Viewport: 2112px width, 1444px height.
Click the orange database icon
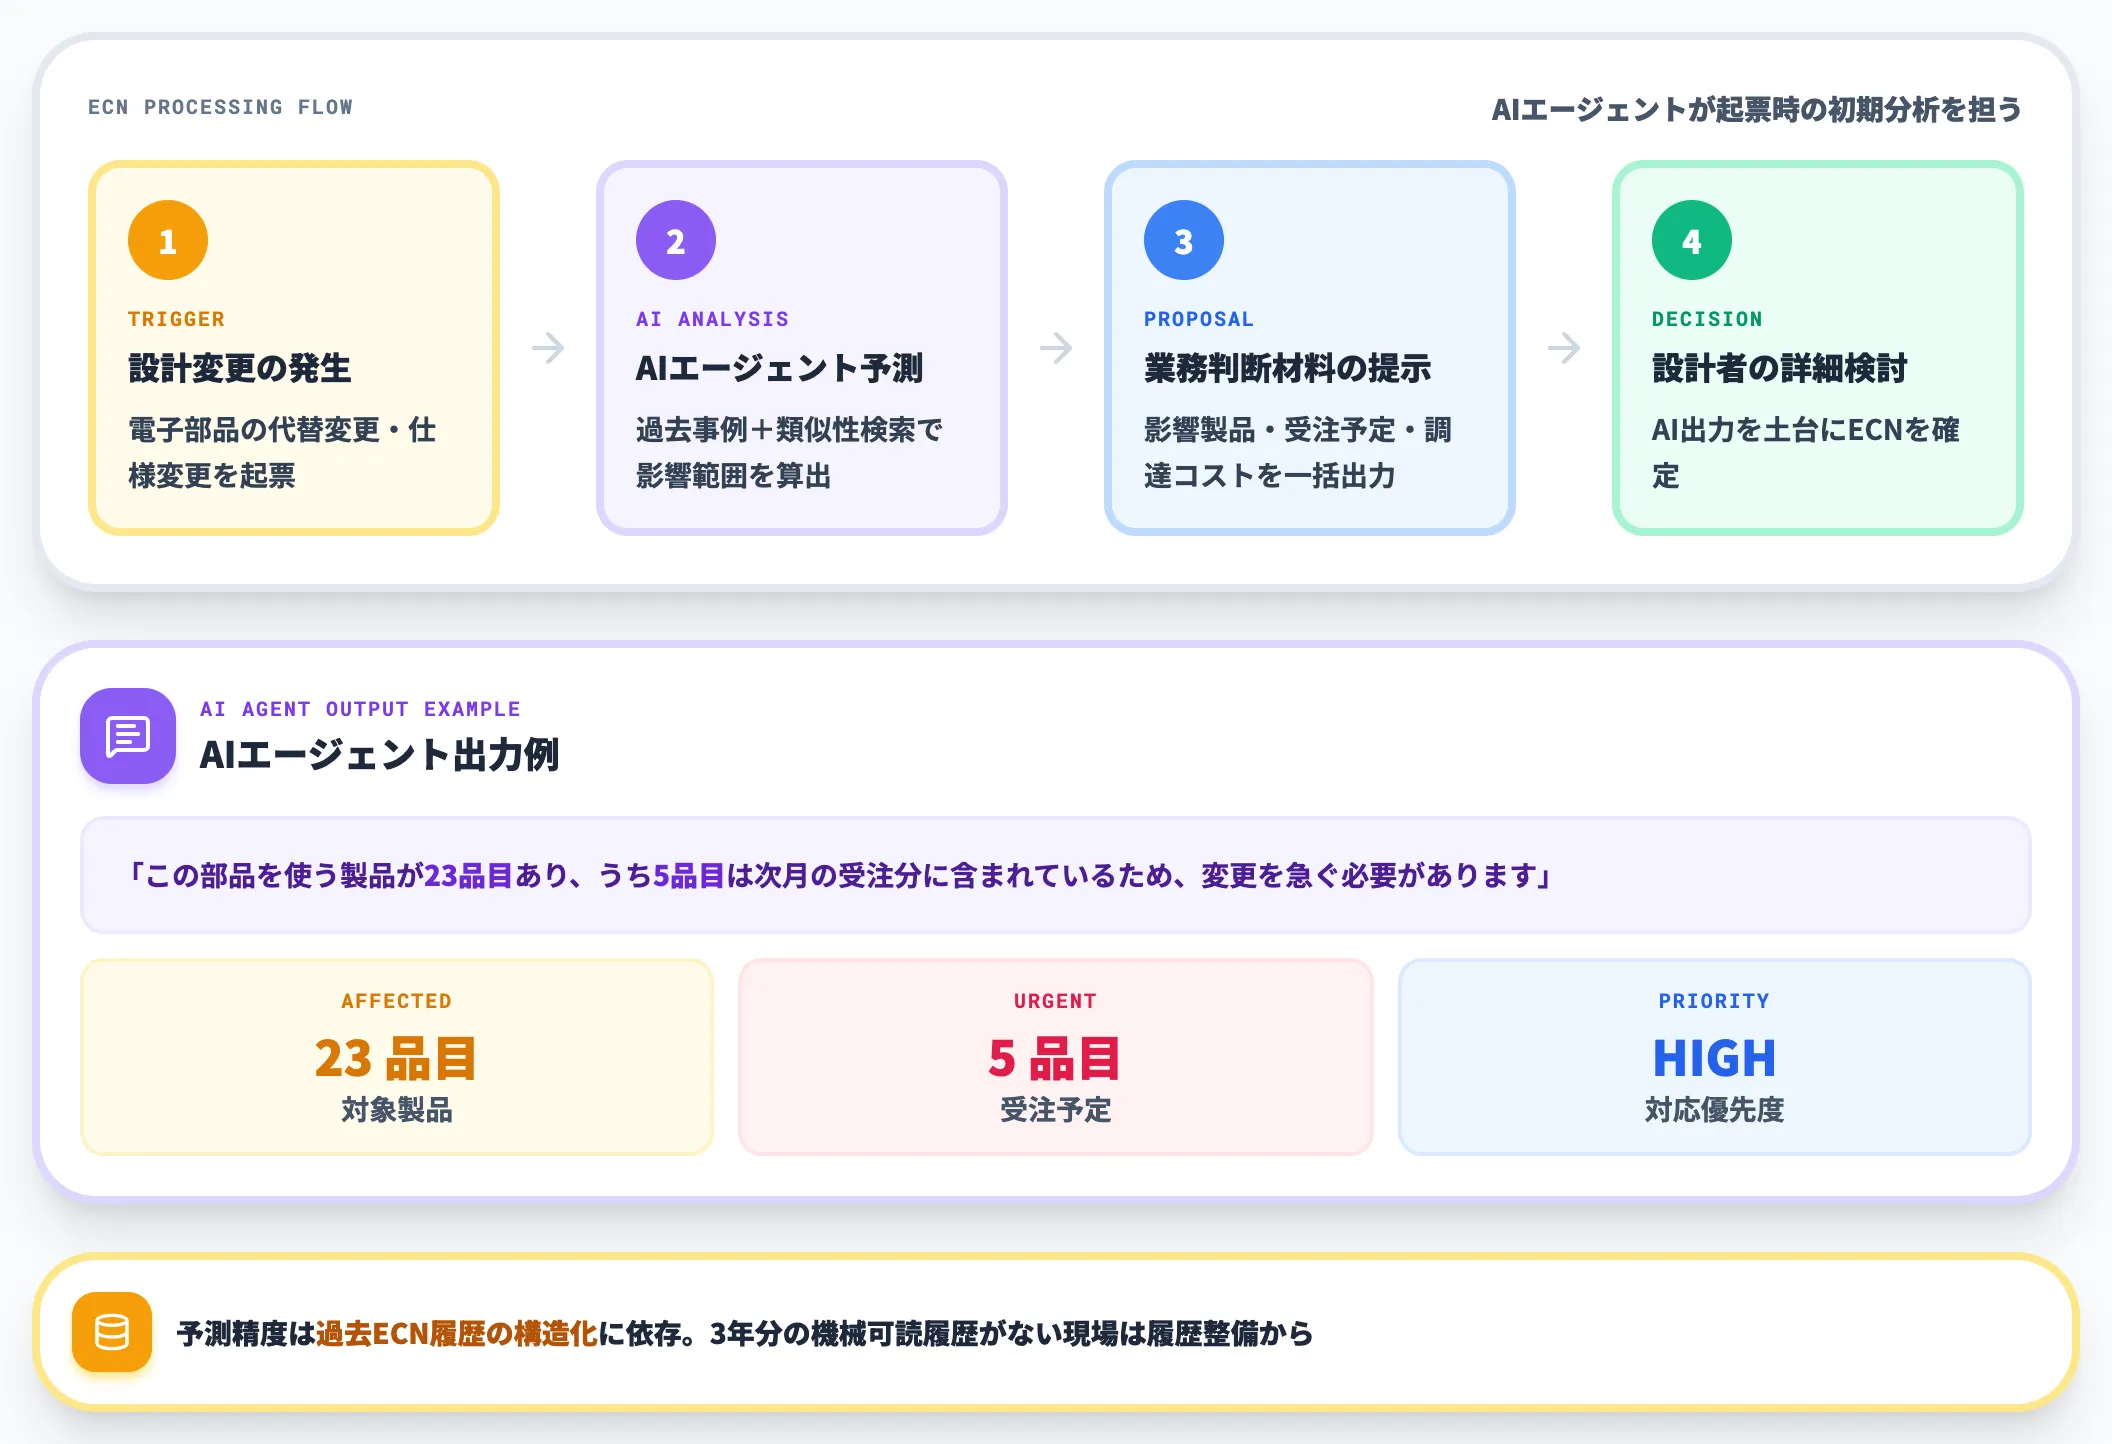coord(112,1332)
